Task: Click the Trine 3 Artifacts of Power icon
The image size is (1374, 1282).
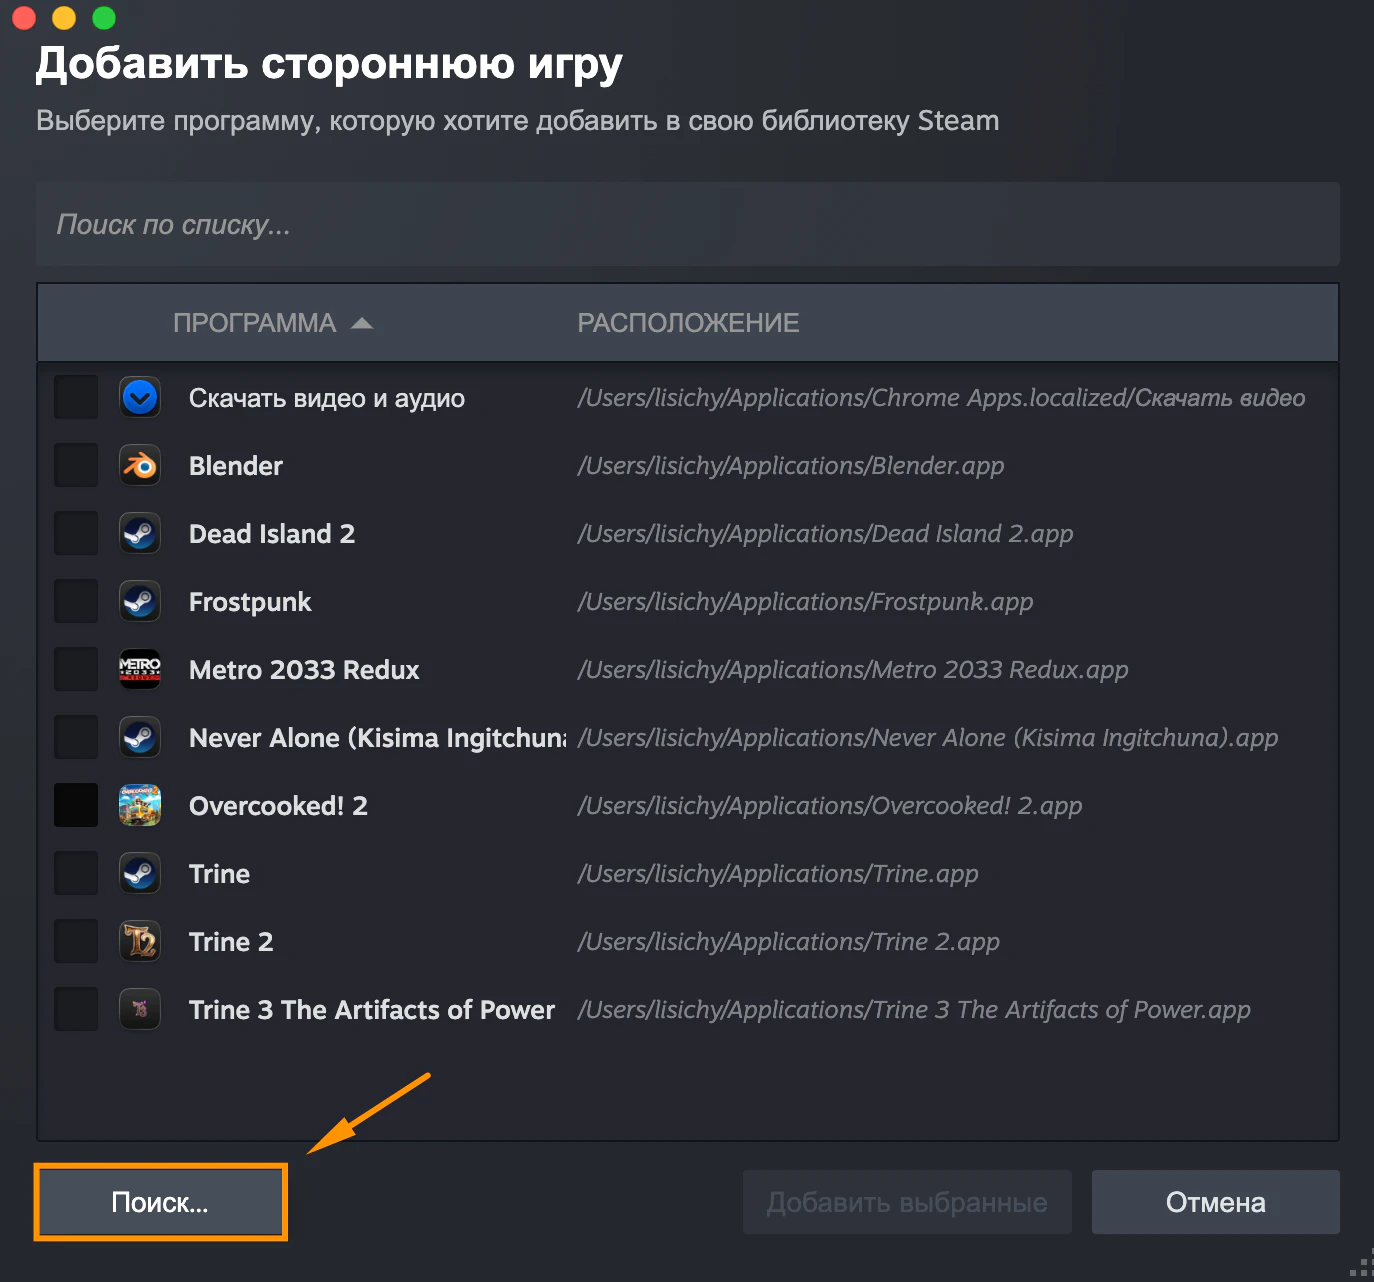Action: click(140, 1010)
